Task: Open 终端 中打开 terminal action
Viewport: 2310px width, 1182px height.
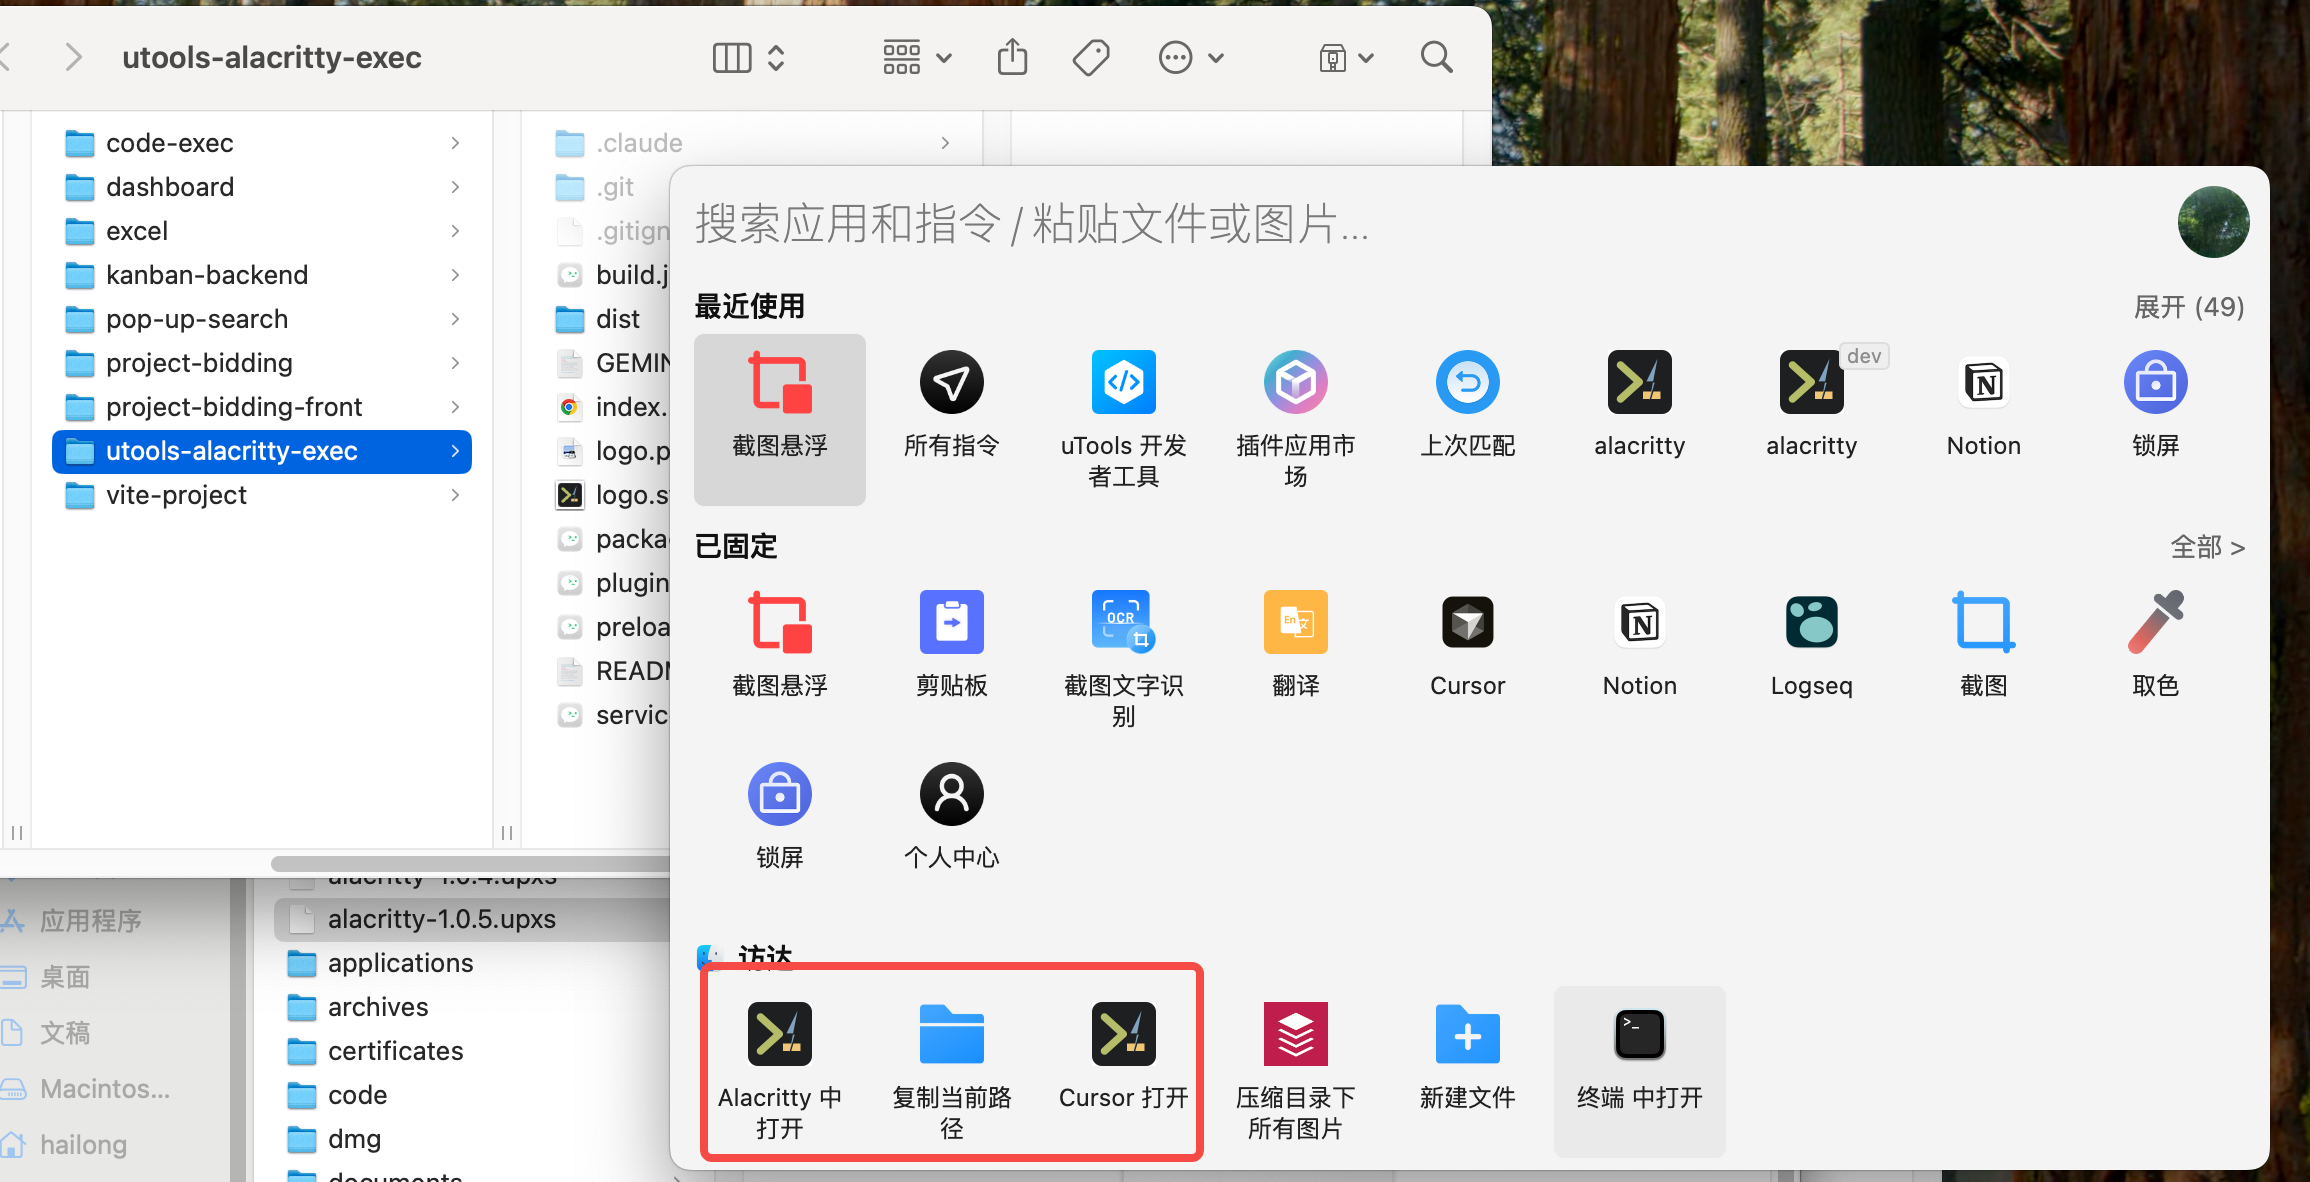Action: [x=1639, y=1034]
